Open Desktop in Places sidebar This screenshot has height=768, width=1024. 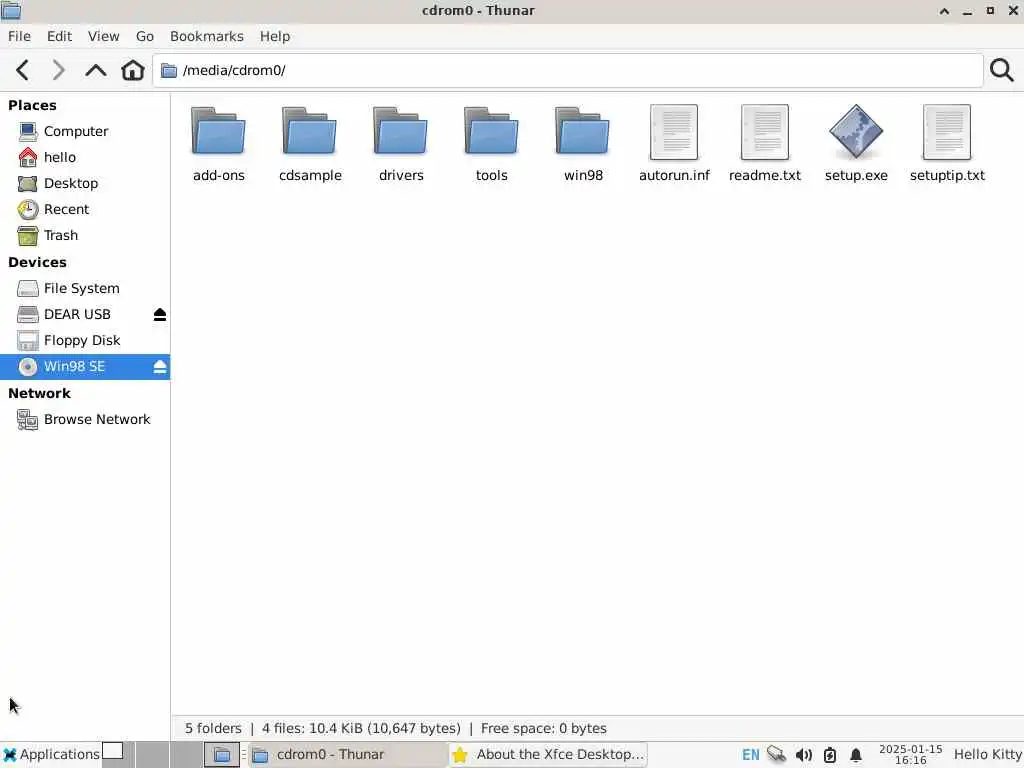pos(85,184)
